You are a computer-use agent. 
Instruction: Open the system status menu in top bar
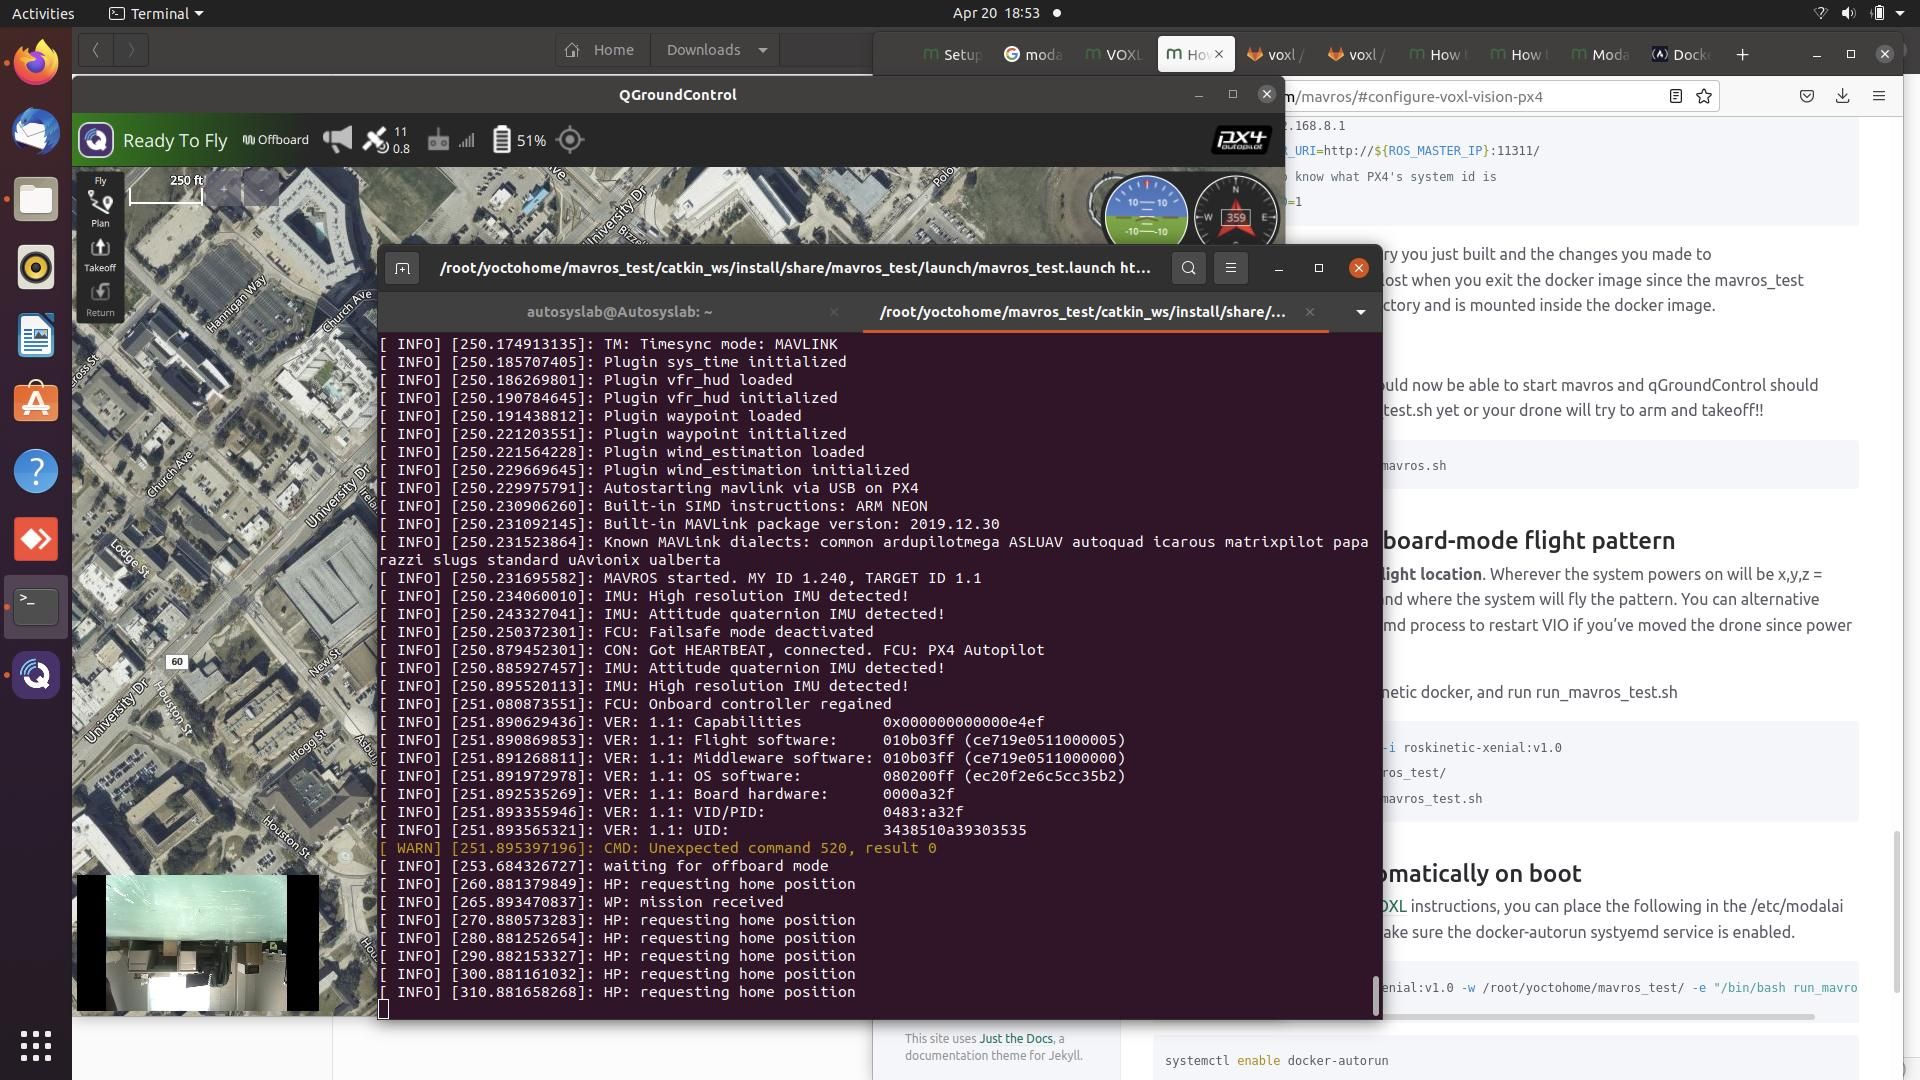[1860, 13]
